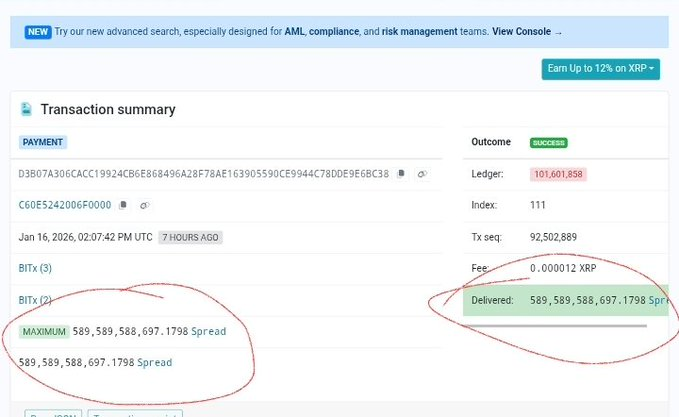Viewport: 679px width, 417px height.
Task: Click the green SUCCESS outcome badge
Action: pyautogui.click(x=548, y=143)
